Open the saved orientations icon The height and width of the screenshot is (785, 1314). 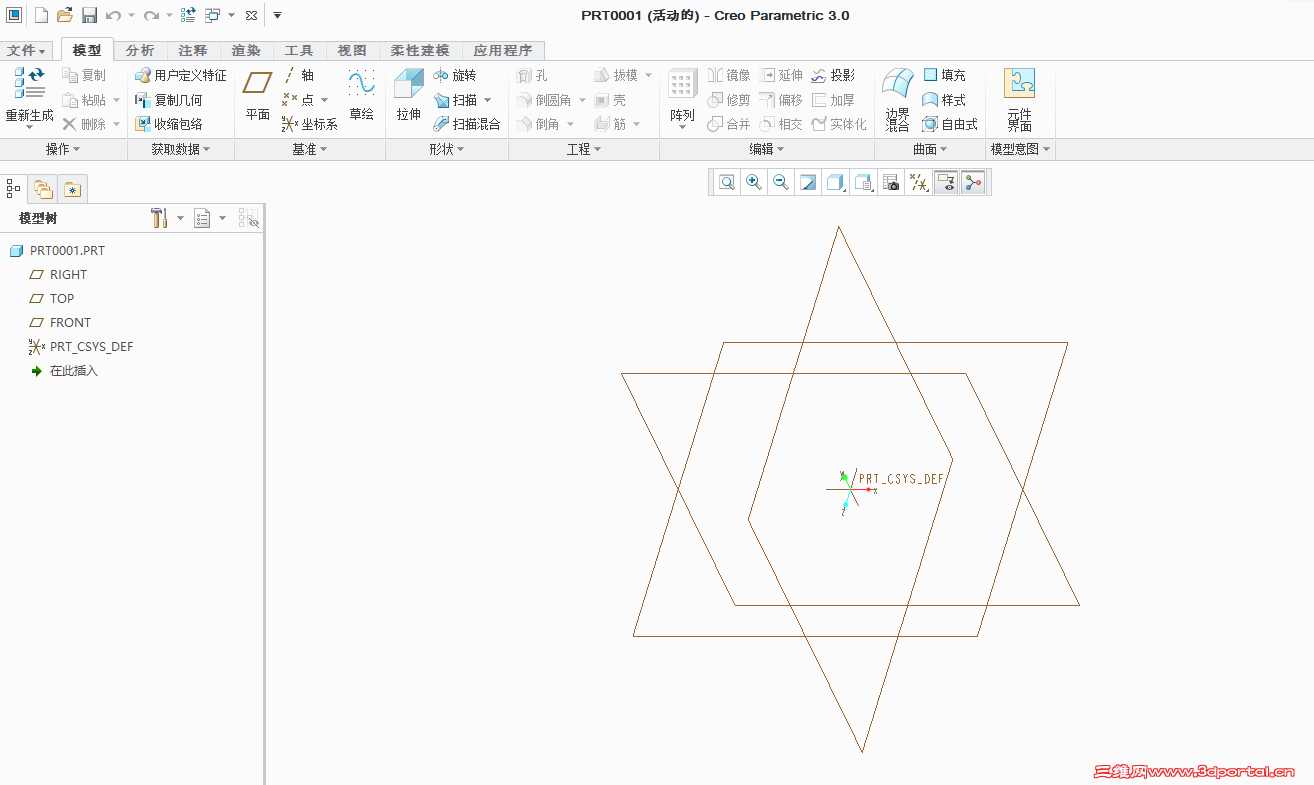pos(863,182)
